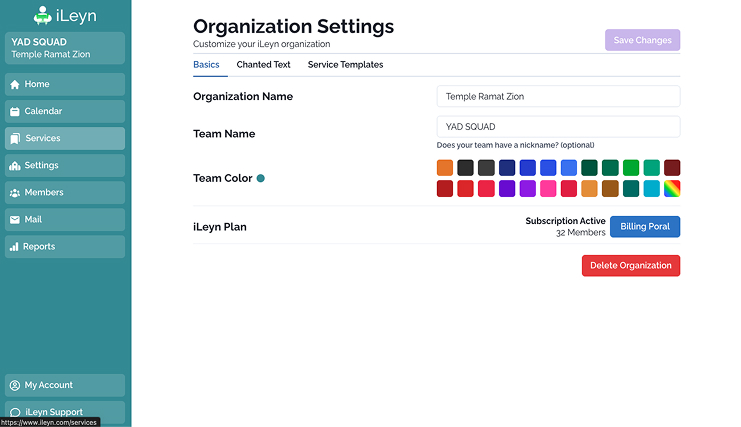Viewport: 741px width, 427px height.
Task: Select the navy blue color swatch
Action: pyautogui.click(x=507, y=168)
